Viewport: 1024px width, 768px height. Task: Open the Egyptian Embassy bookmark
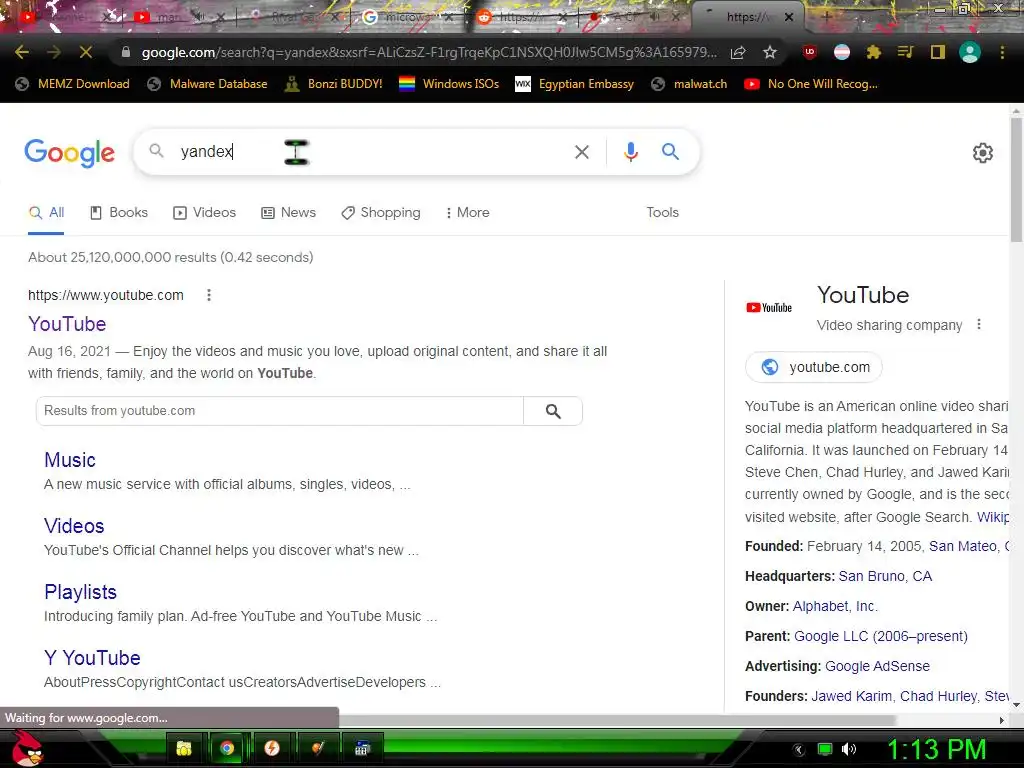coord(575,84)
